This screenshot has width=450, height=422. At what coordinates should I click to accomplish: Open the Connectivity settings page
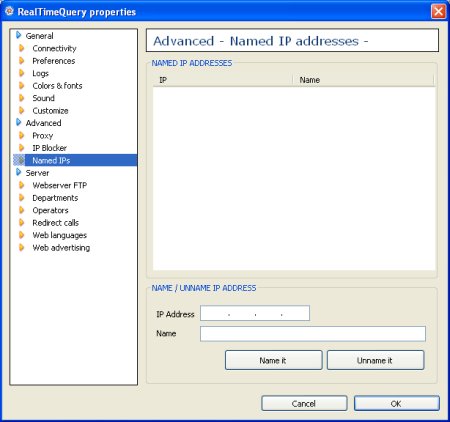(x=54, y=48)
